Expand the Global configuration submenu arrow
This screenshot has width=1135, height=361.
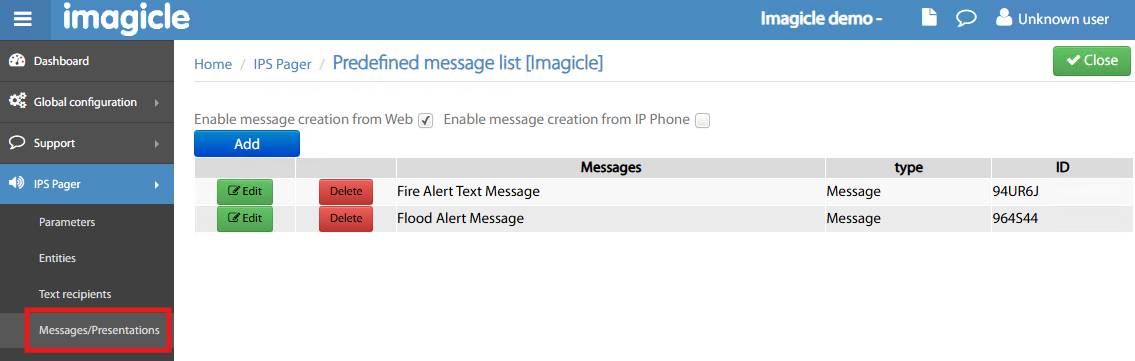(157, 103)
